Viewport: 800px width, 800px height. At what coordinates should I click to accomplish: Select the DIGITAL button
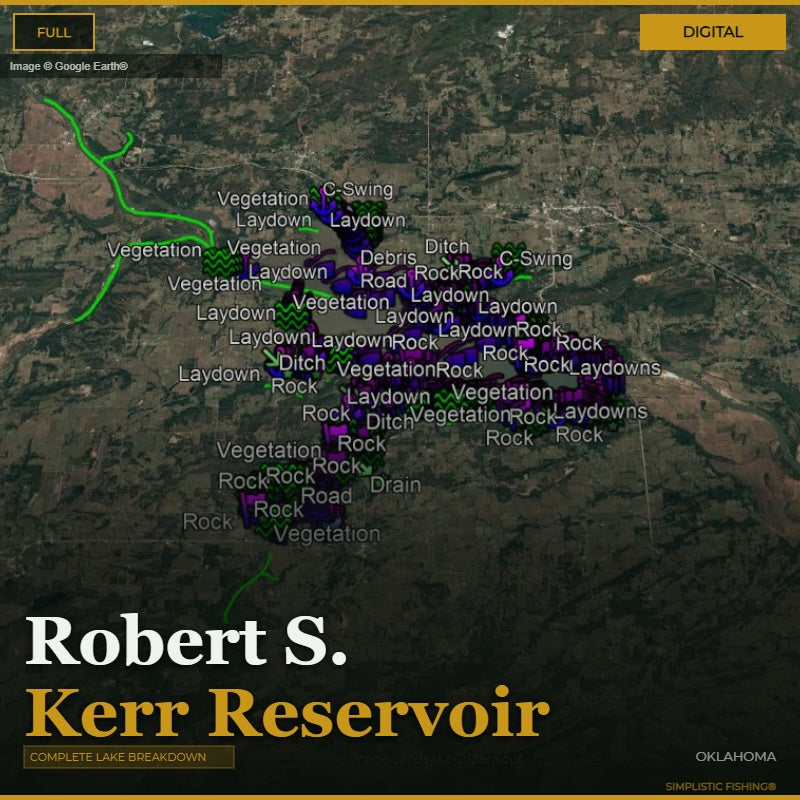click(712, 32)
